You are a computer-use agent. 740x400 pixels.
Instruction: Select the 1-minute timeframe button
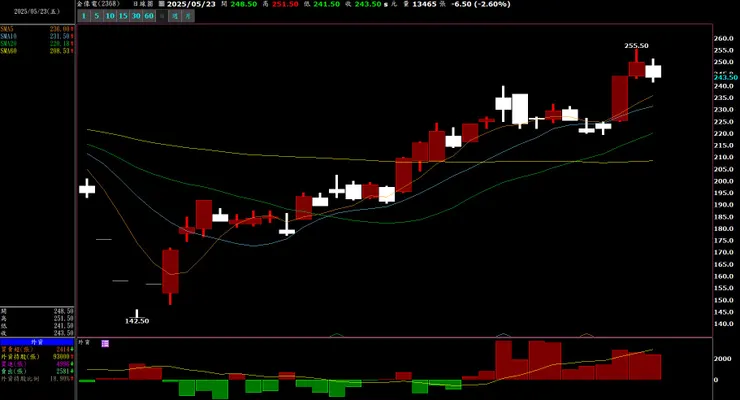point(84,16)
